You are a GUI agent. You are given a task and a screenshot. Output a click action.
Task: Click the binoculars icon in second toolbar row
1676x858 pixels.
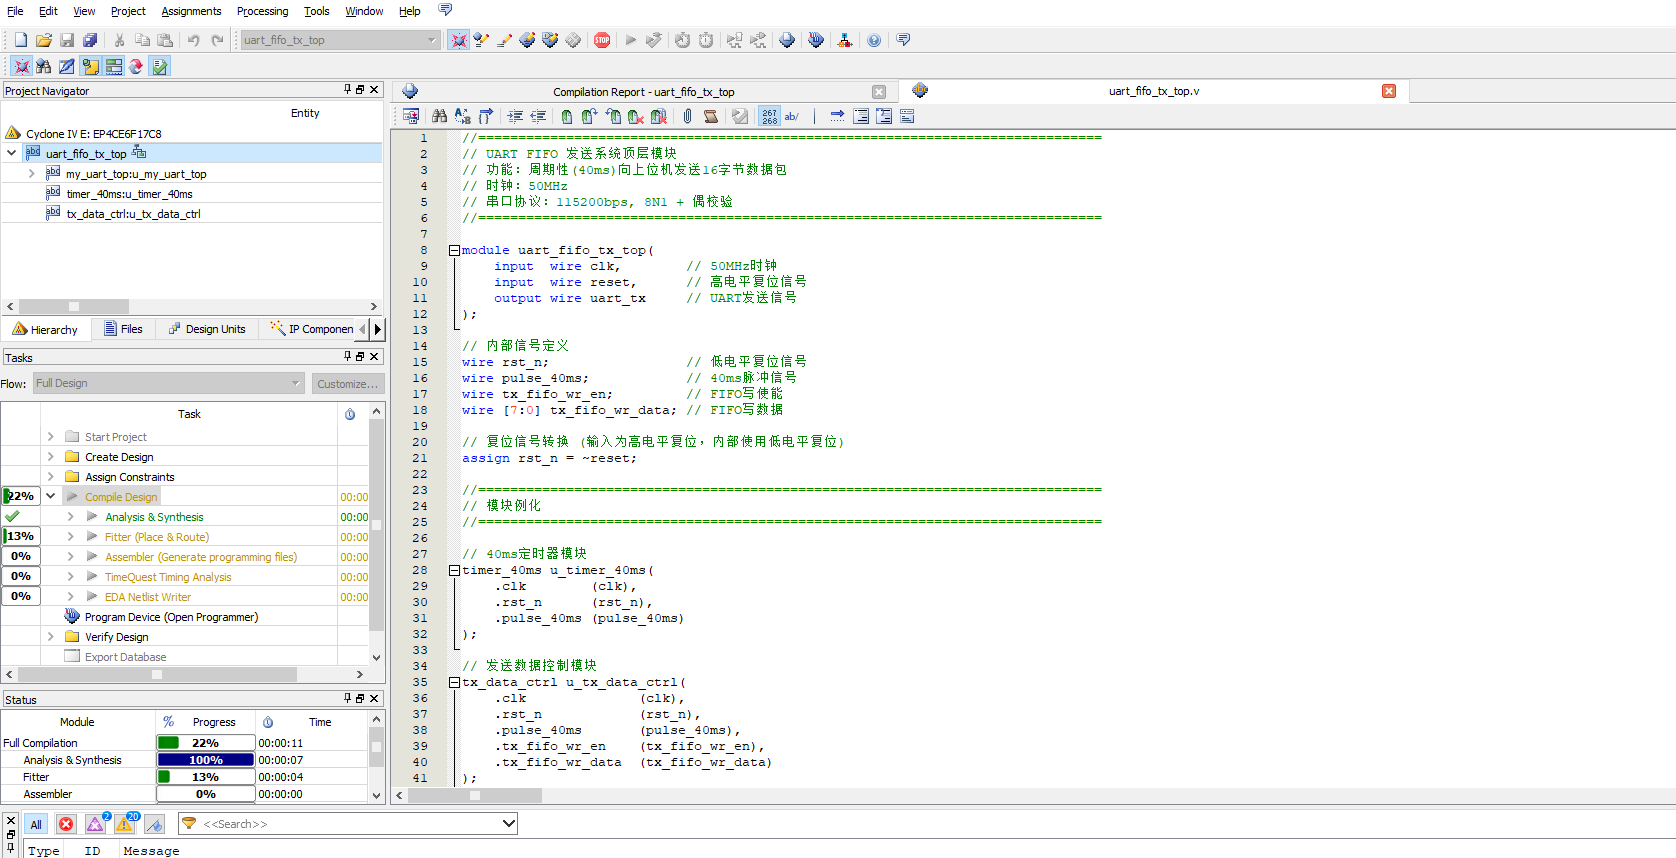click(44, 66)
